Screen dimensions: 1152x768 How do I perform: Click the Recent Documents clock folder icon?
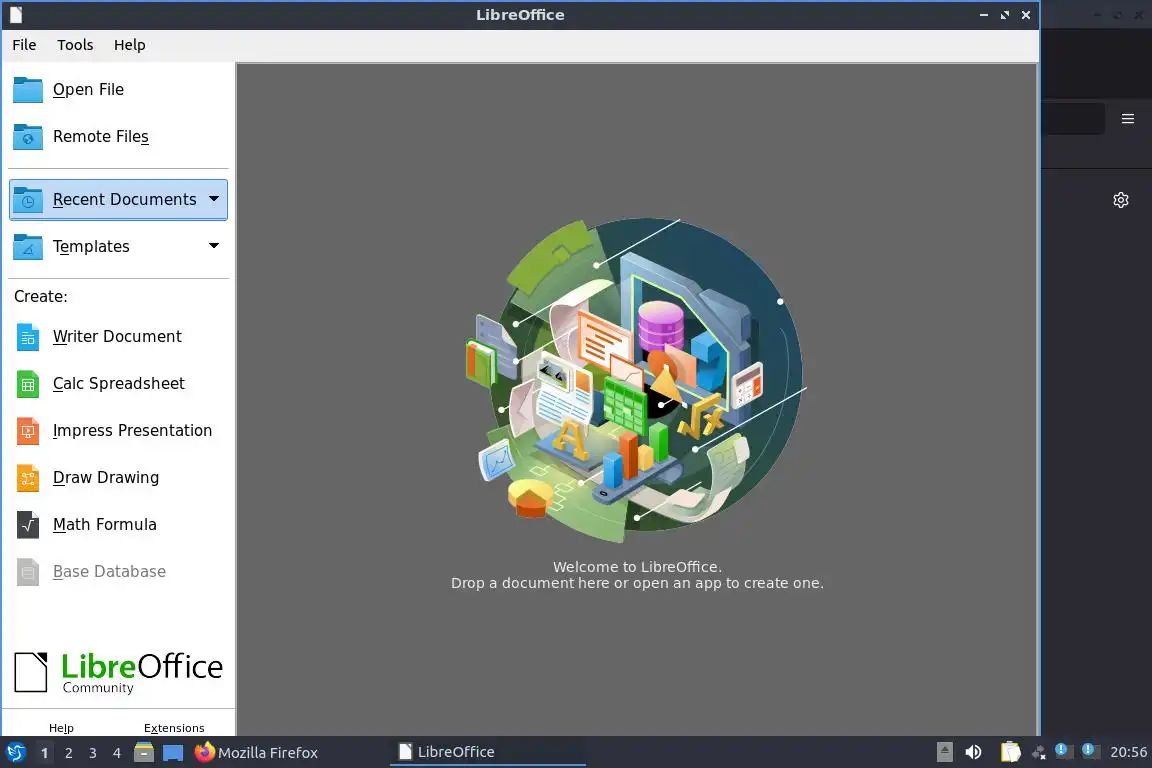coord(28,200)
